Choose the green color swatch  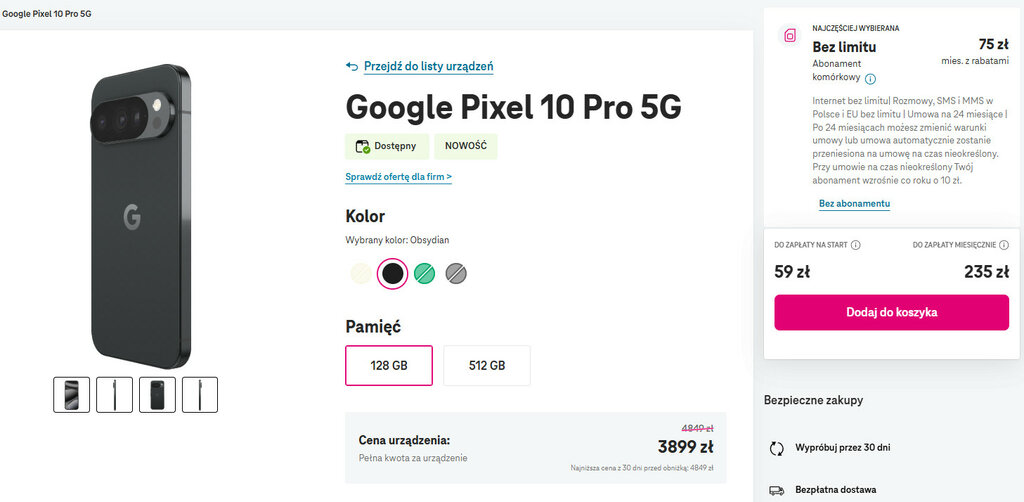[424, 273]
